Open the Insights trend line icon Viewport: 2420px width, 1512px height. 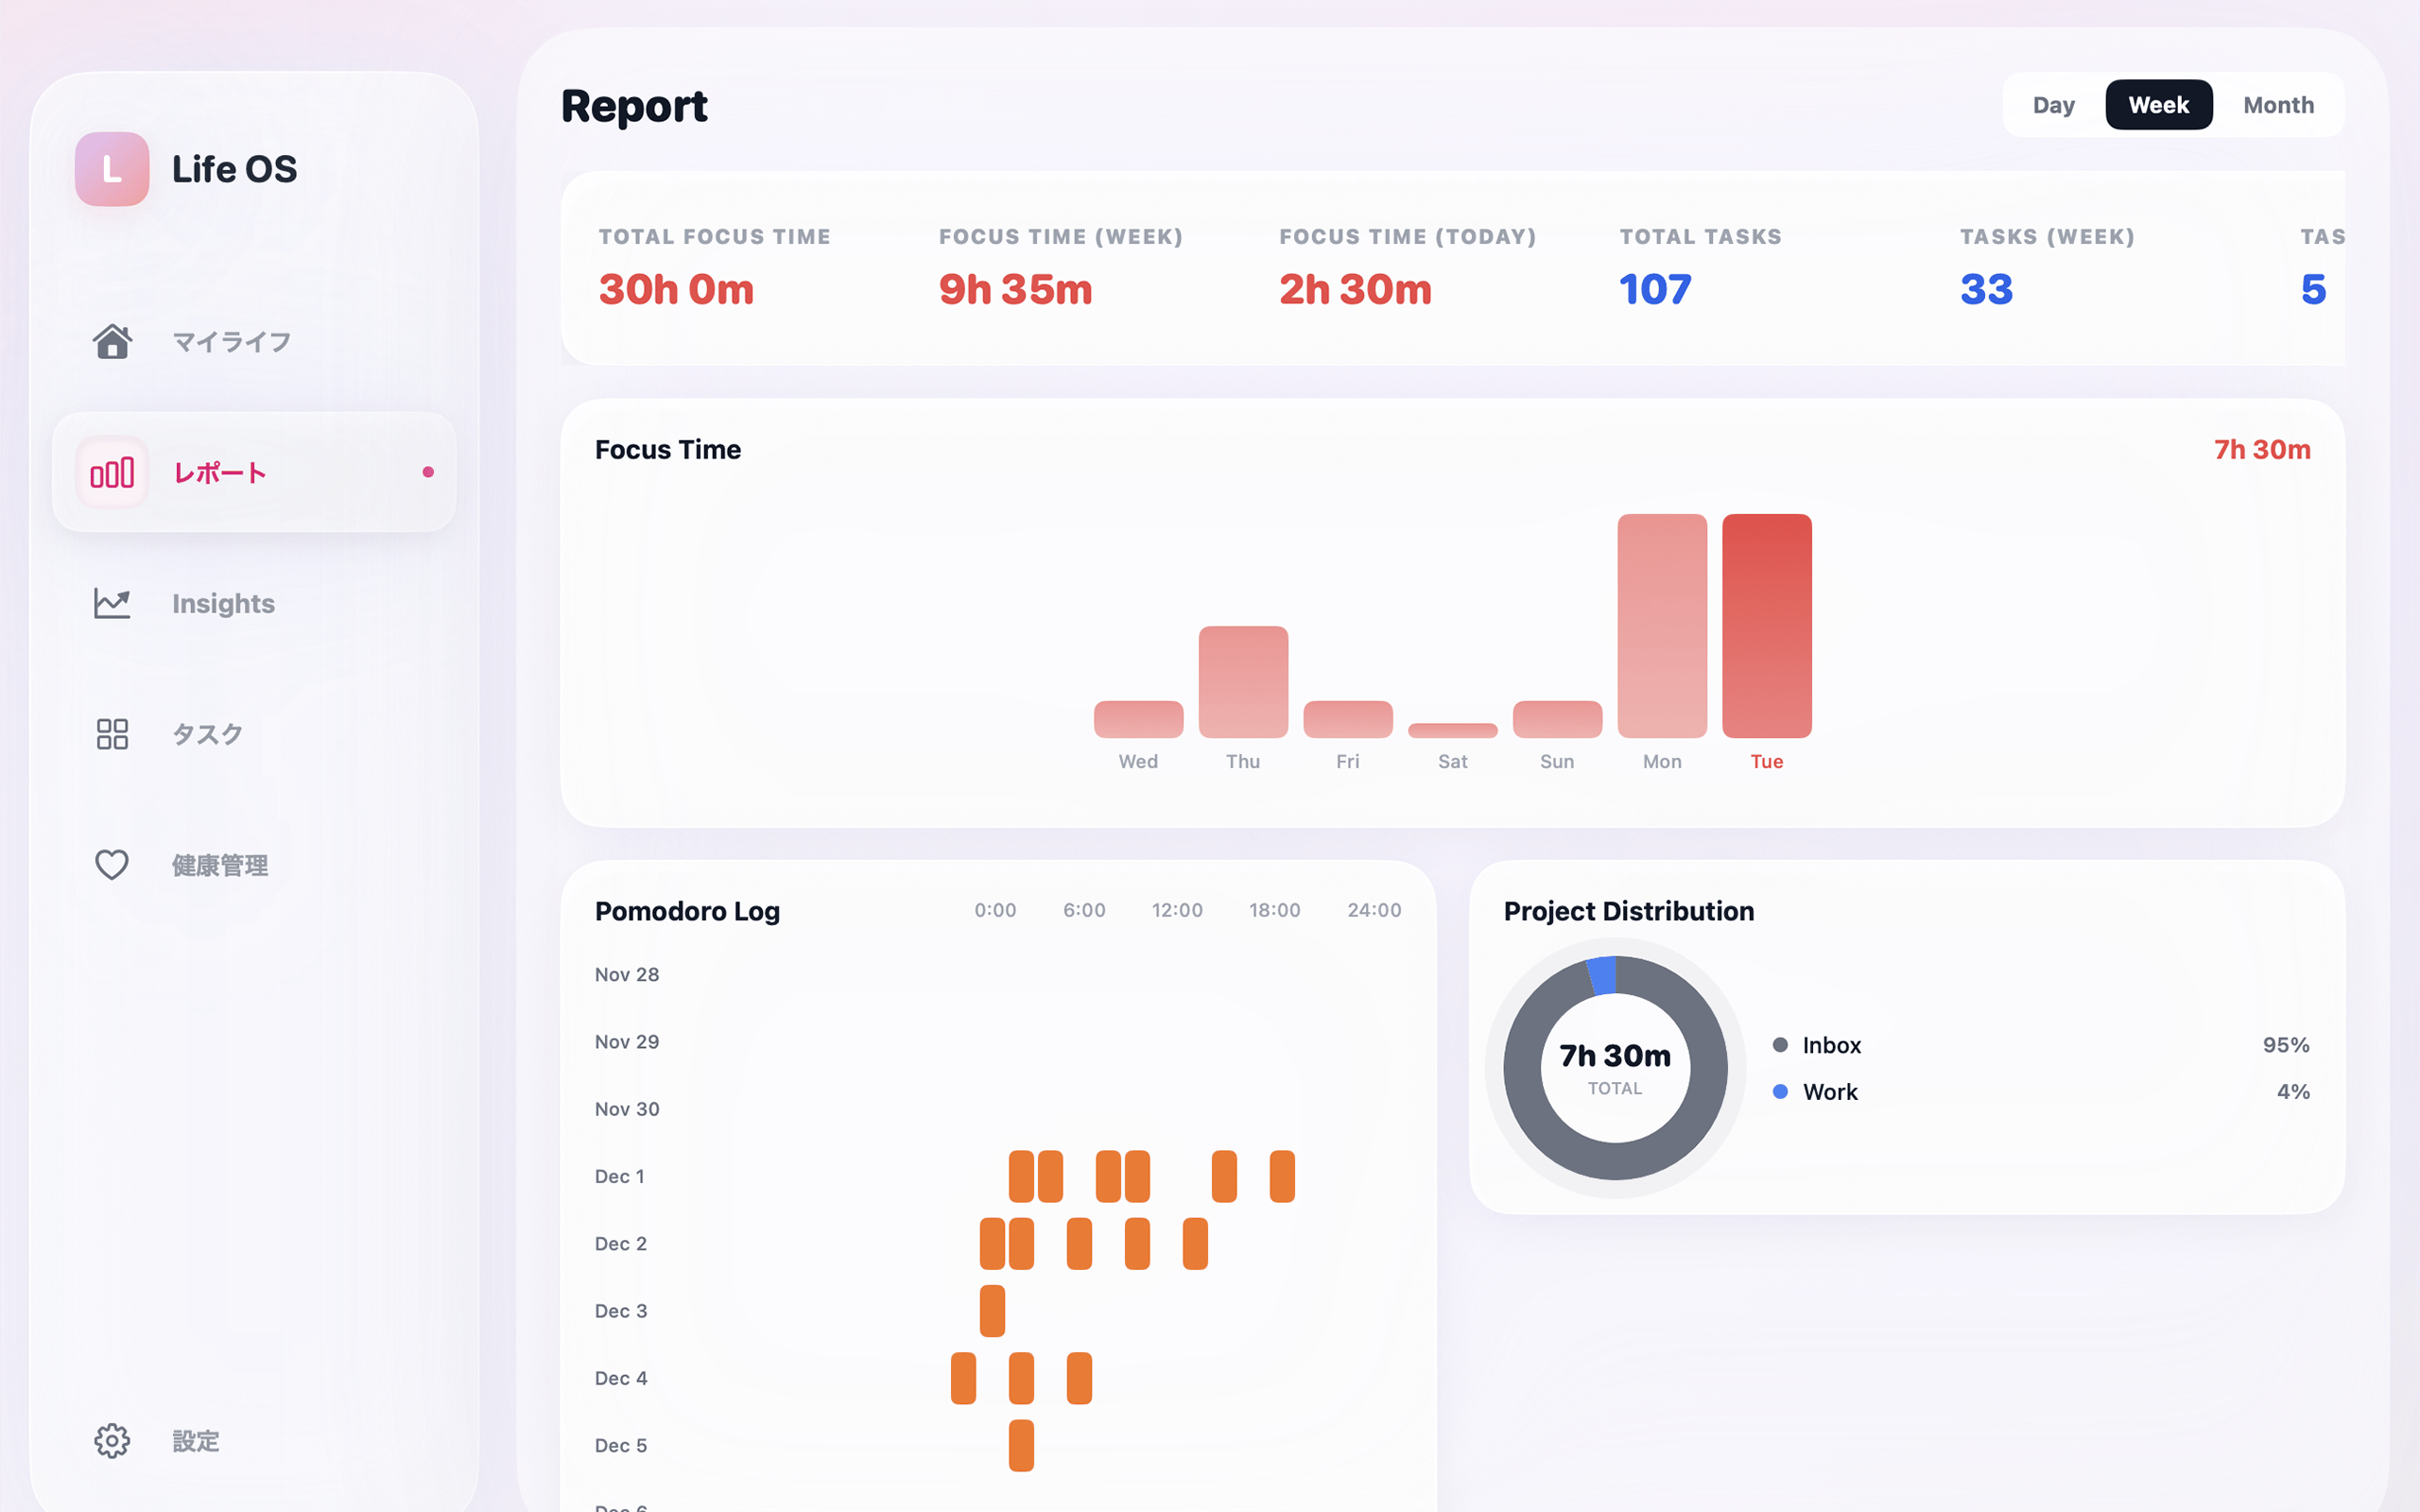pyautogui.click(x=112, y=603)
